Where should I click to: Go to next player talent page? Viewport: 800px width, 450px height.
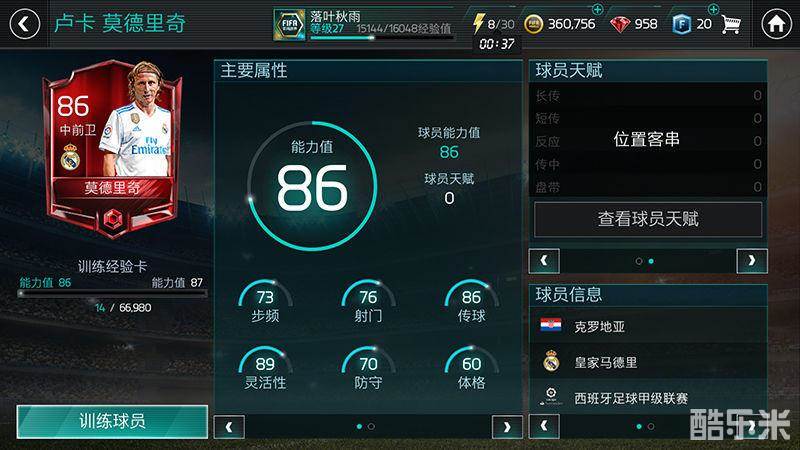click(x=752, y=261)
